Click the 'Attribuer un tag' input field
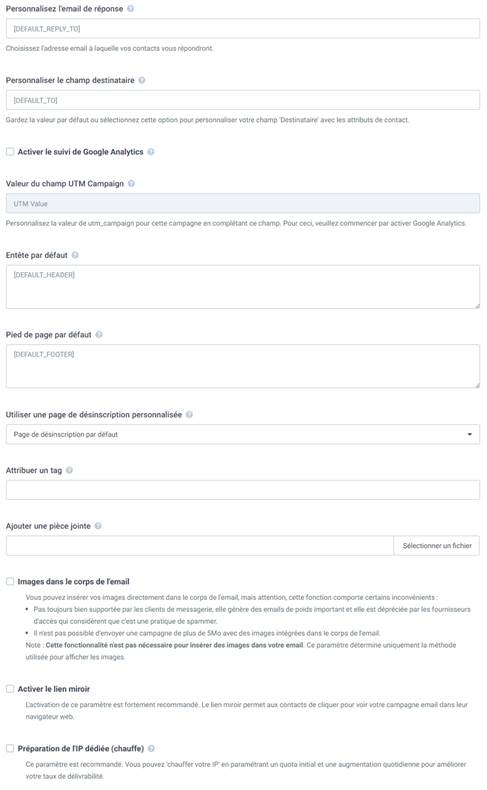 coord(243,490)
